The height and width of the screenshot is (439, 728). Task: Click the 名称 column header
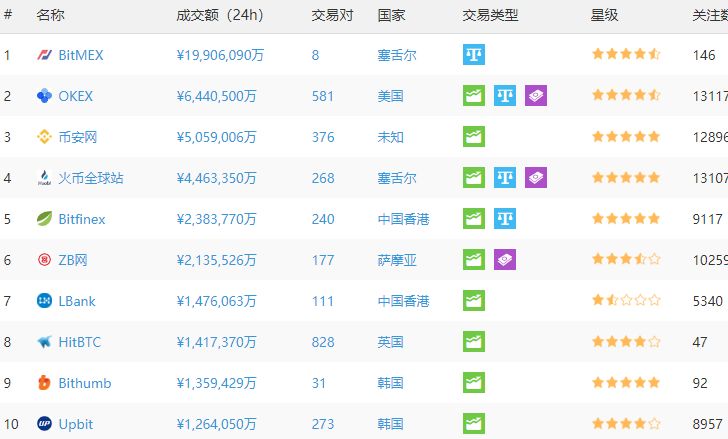coord(50,15)
